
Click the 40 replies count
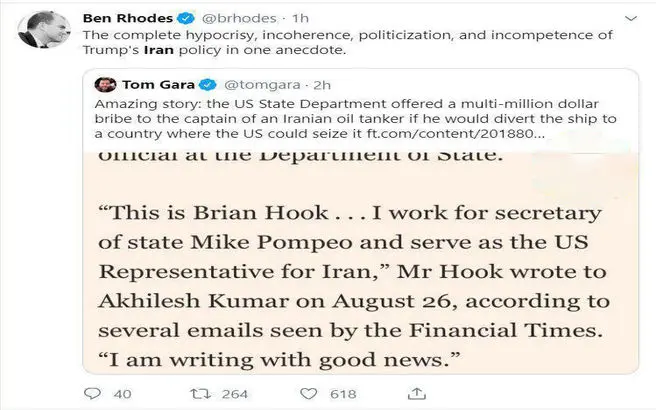(x=122, y=394)
